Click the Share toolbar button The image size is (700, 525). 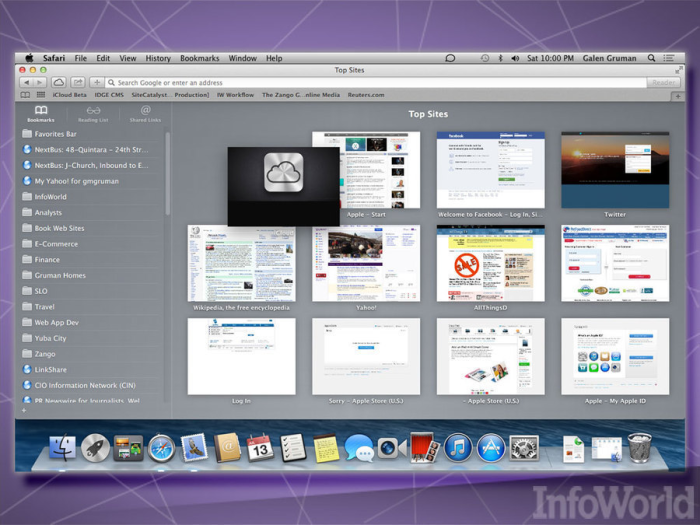click(78, 83)
